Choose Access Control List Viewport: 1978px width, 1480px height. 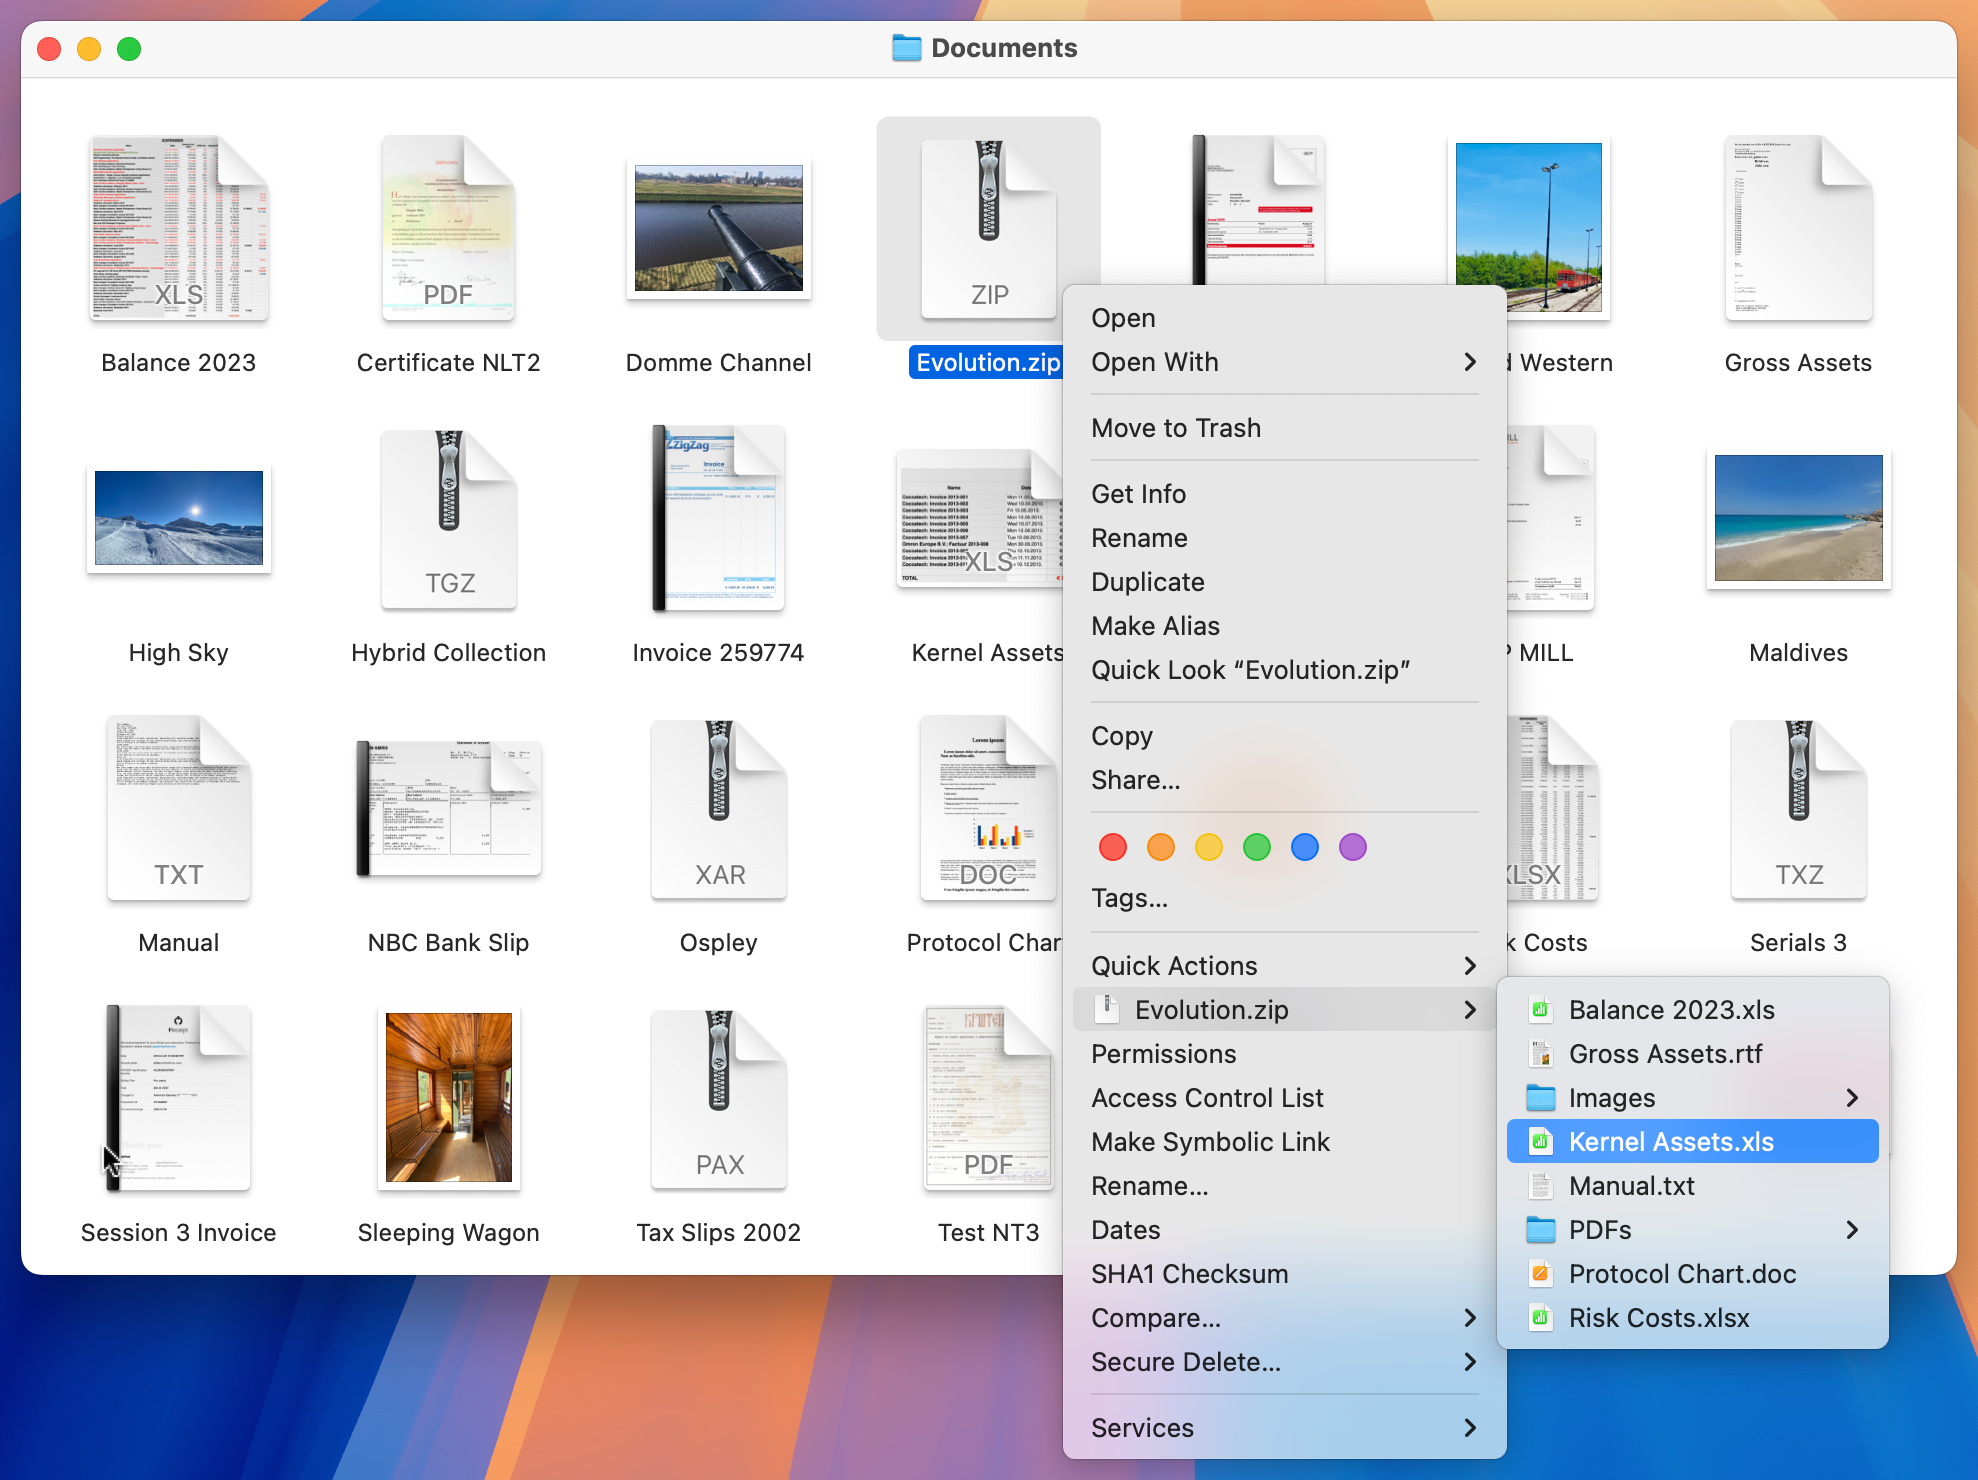coord(1285,1098)
